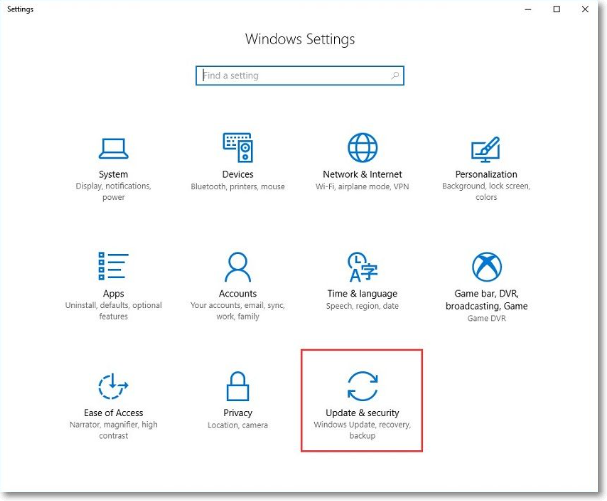
Task: Open the Privacy padlock icon
Action: 238,386
